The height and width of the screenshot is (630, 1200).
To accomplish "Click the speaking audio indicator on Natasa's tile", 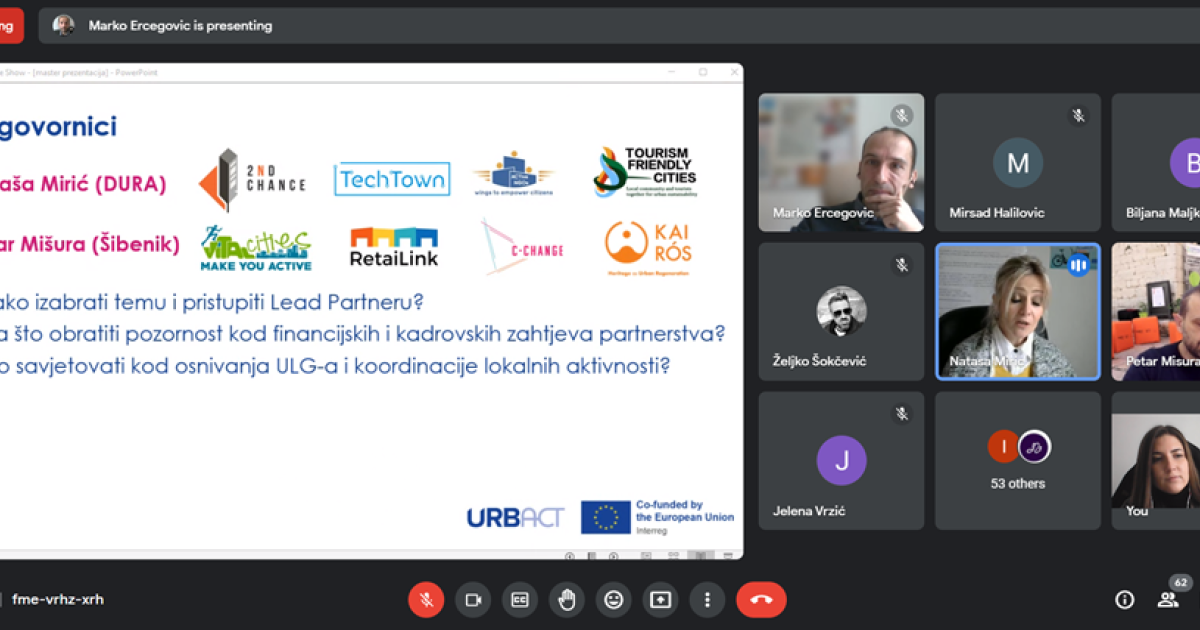I will coord(1078,265).
